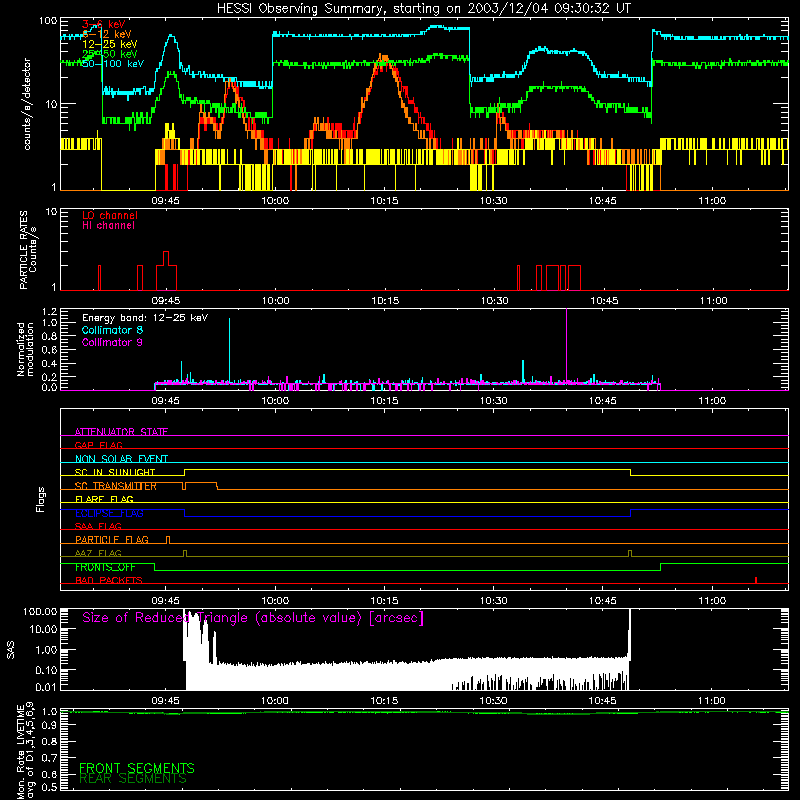800x800 pixels.
Task: Click the counts/s/detector axis label
Action: tap(27, 104)
